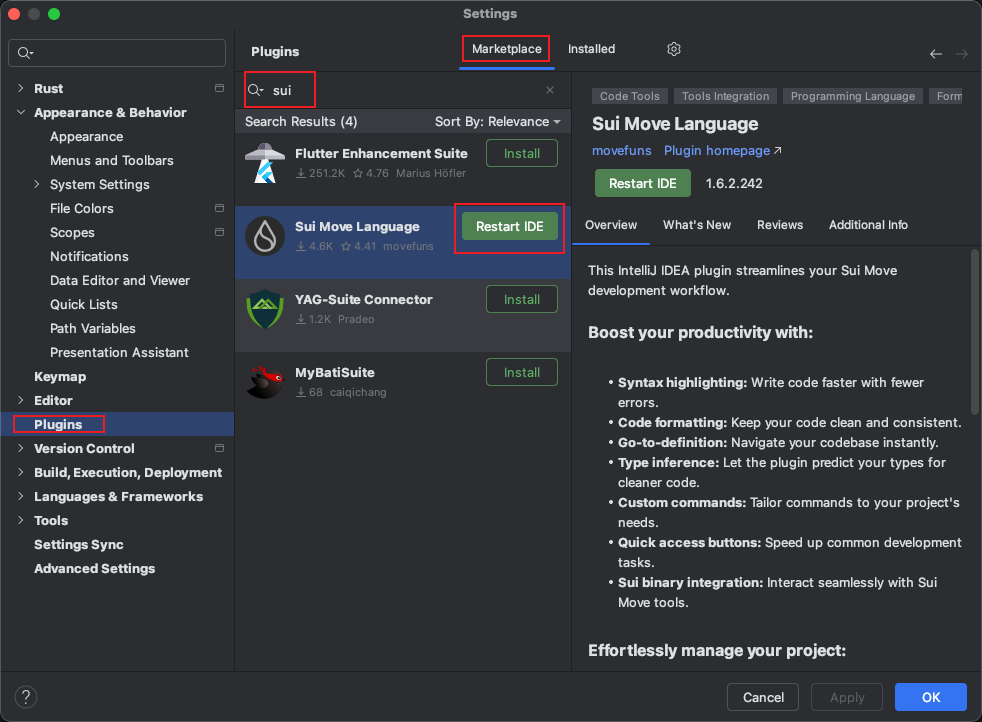The height and width of the screenshot is (722, 982).
Task: Expand the System Settings node
Action: point(36,184)
